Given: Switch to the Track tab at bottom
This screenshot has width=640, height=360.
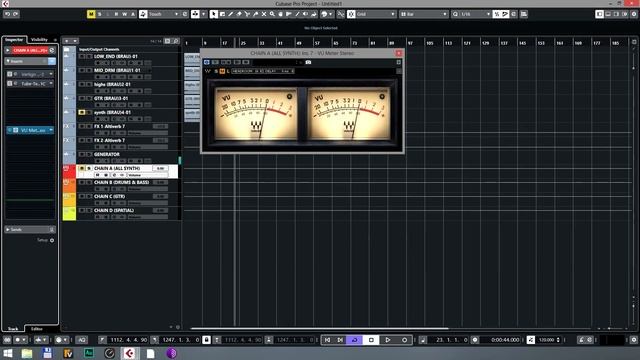Looking at the screenshot, I should (13, 329).
